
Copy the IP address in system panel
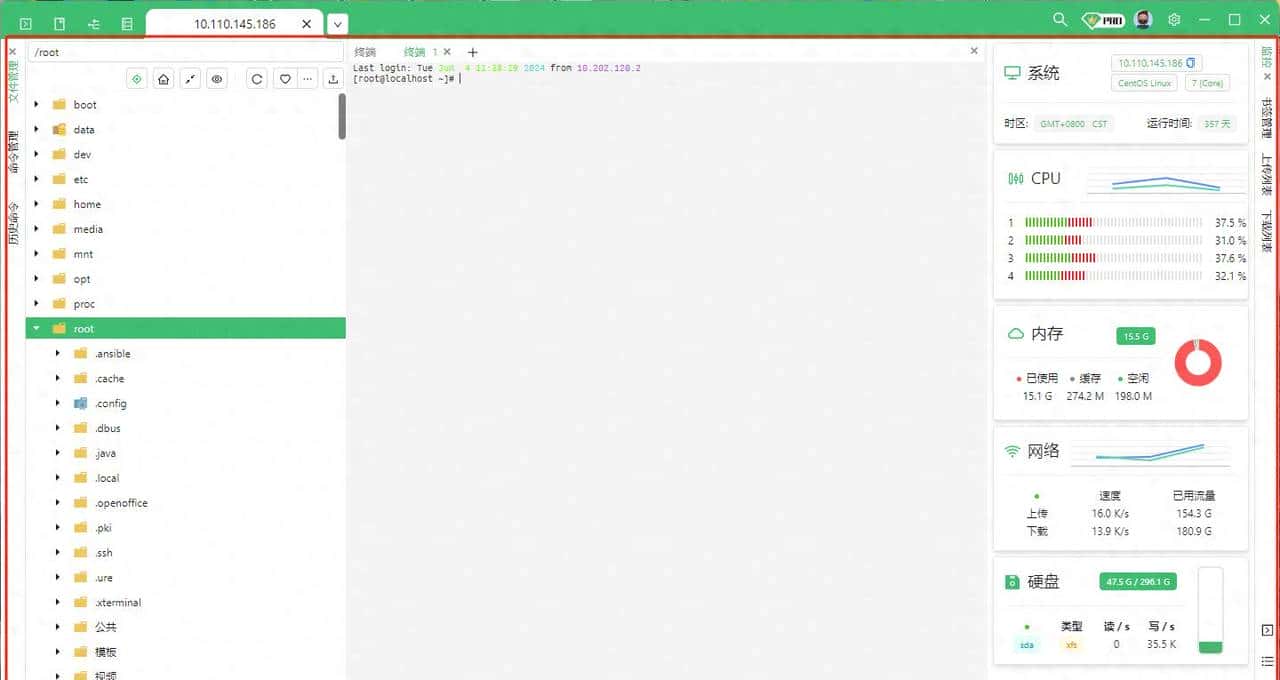[x=1191, y=63]
